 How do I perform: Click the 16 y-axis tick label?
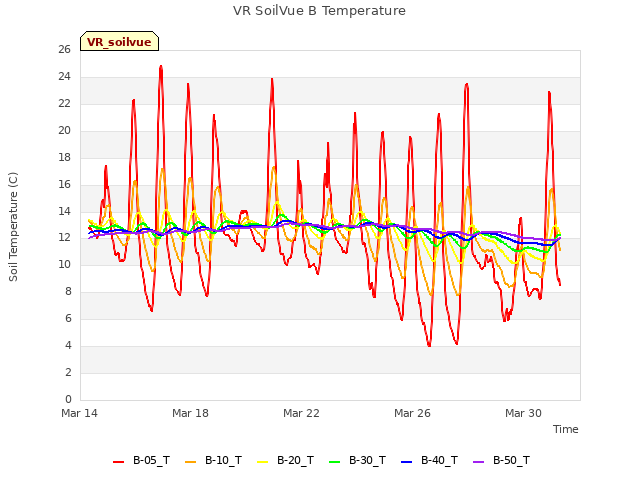64,184
